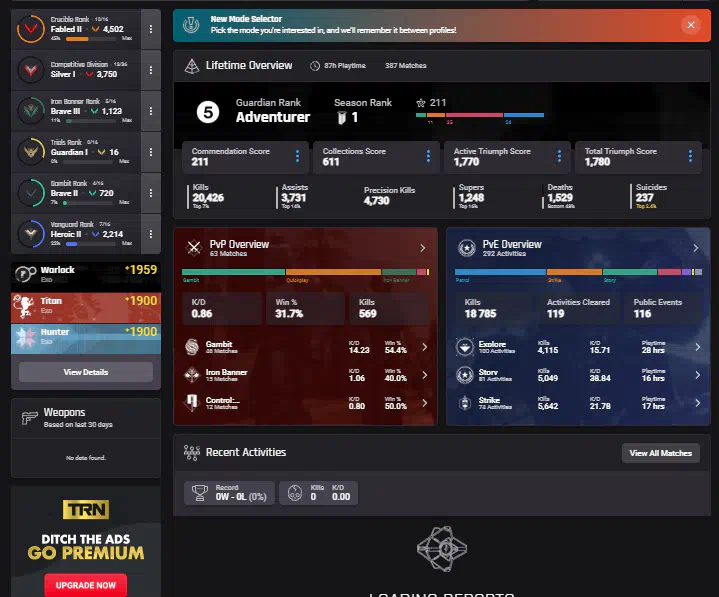
Task: Open Iron Banner Rank options menu
Action: [151, 111]
